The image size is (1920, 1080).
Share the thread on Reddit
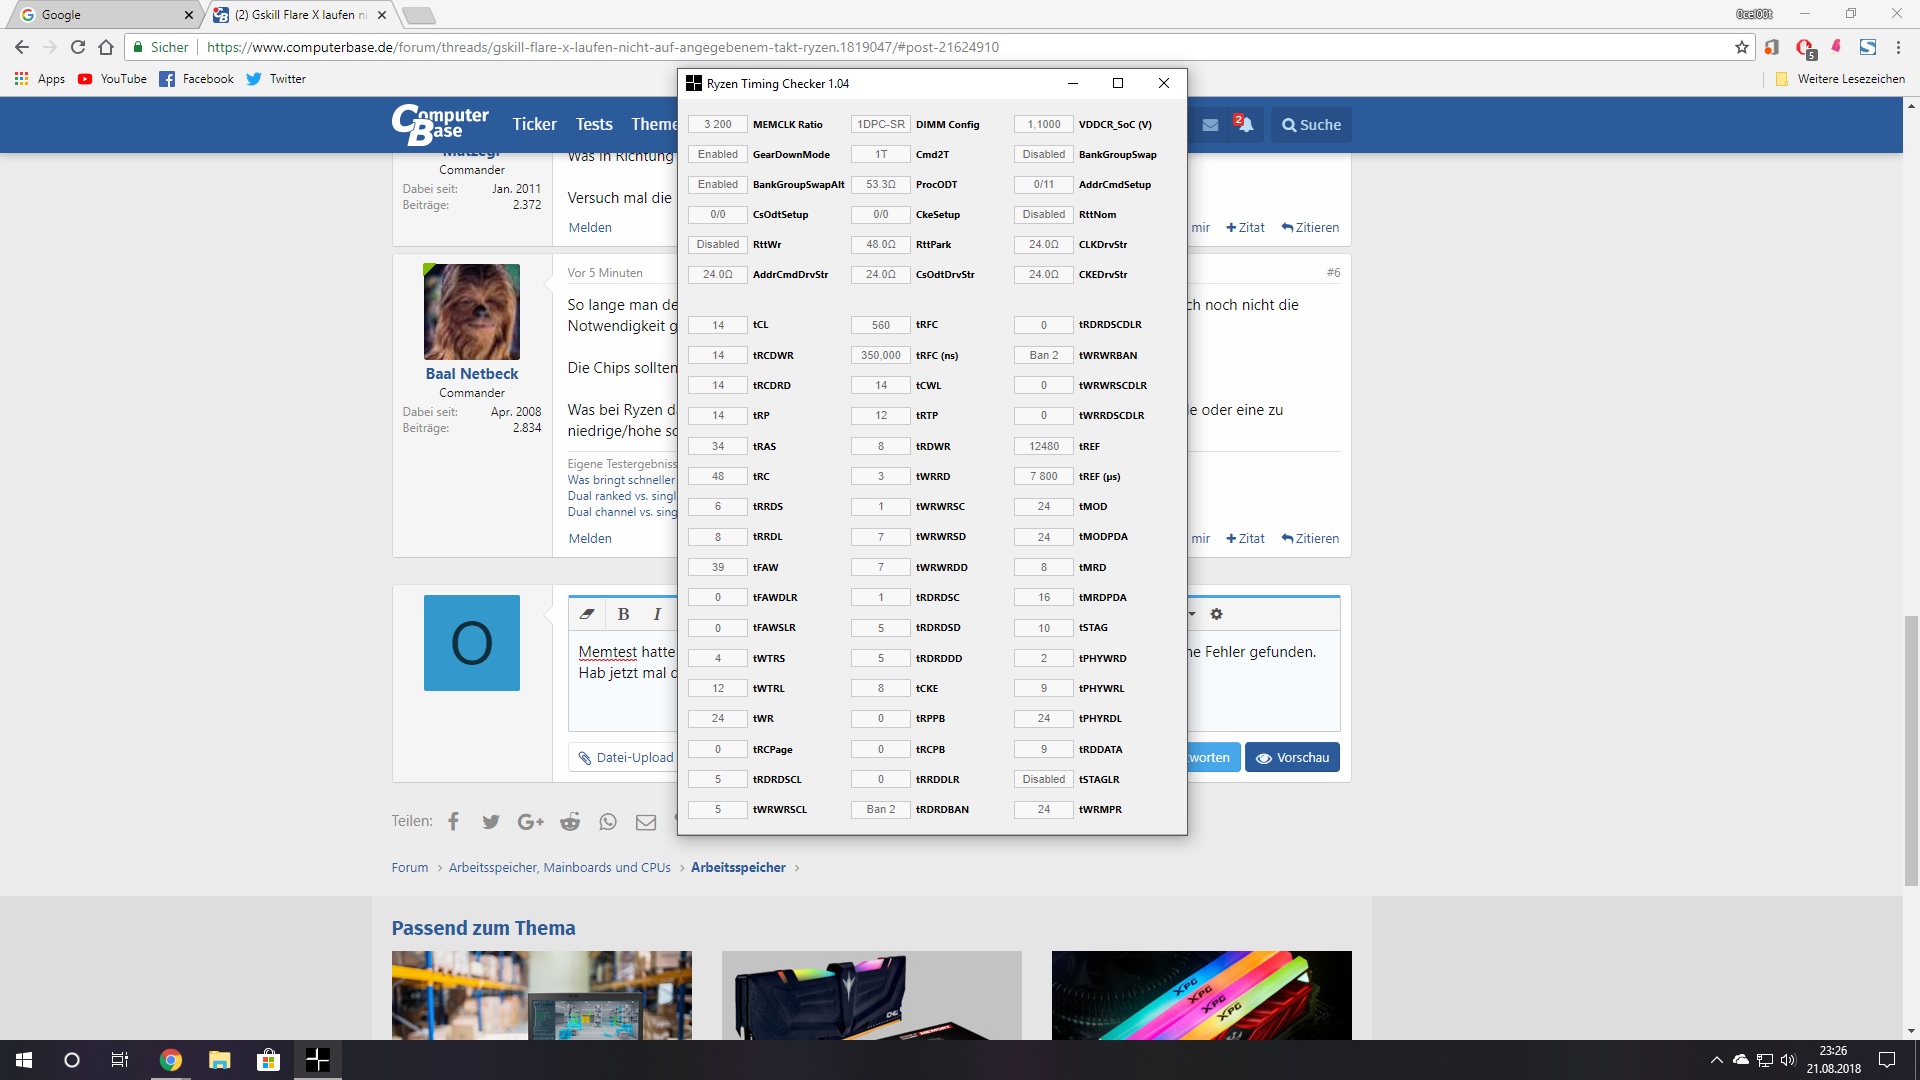point(570,821)
